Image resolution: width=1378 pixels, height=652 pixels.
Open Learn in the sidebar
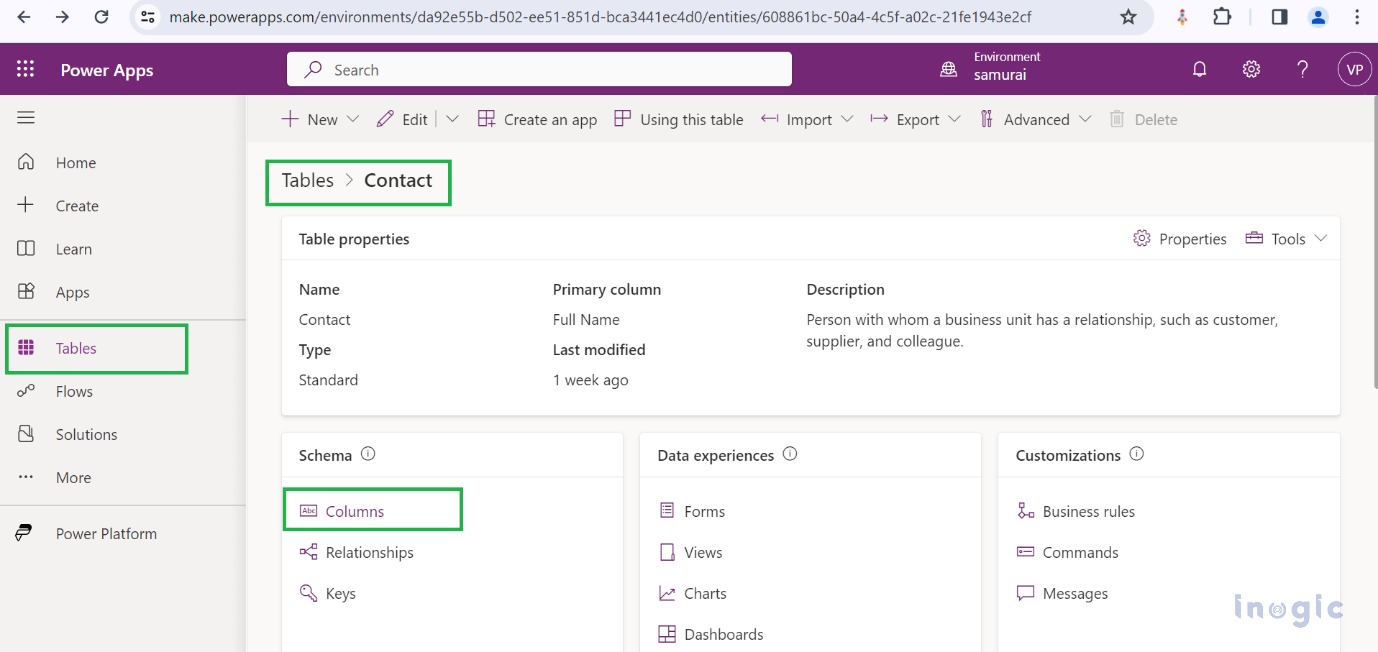pos(74,249)
